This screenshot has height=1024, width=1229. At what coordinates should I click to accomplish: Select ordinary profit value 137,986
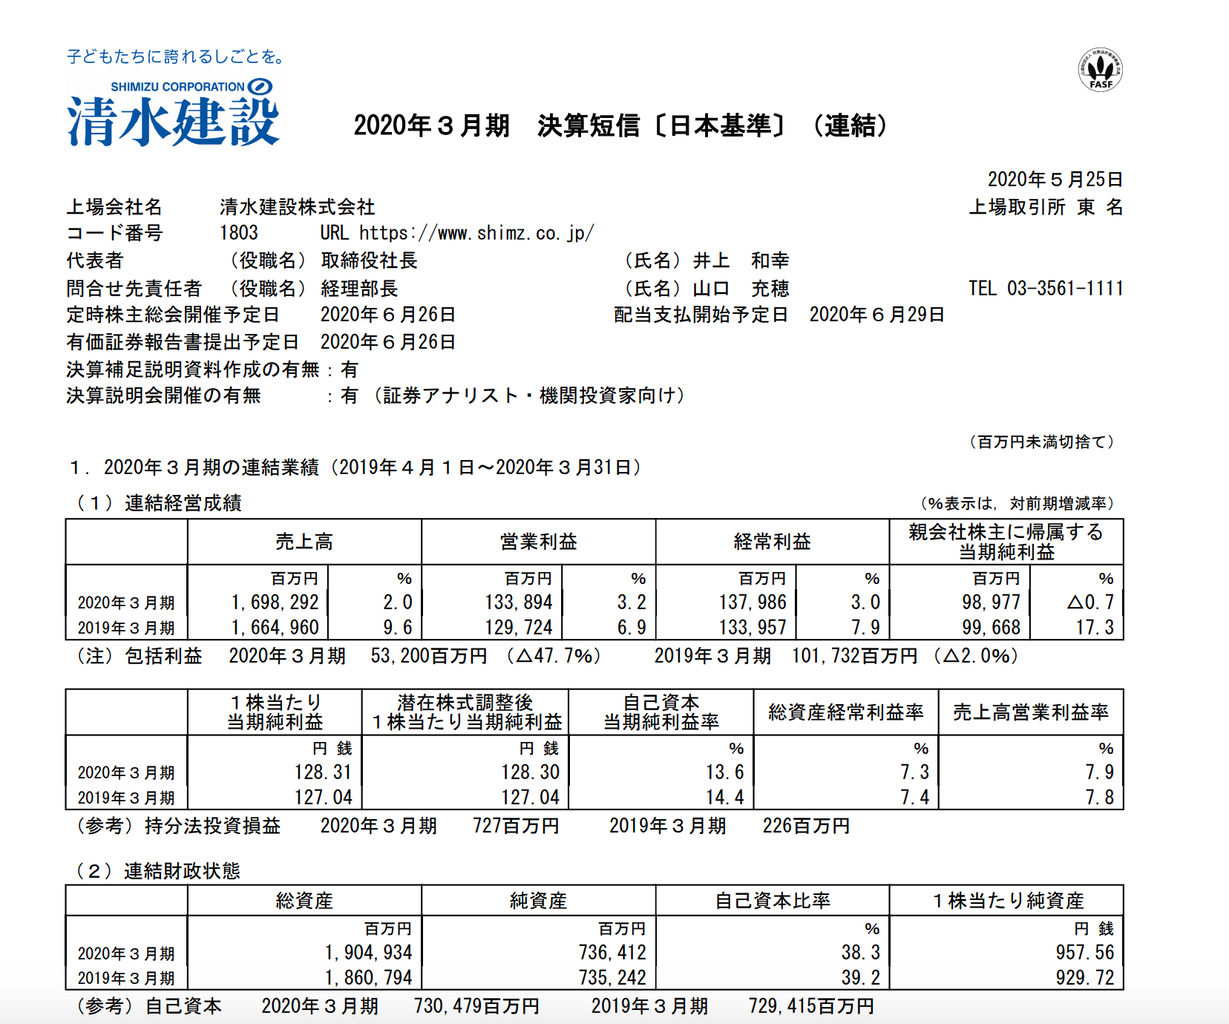click(x=752, y=602)
